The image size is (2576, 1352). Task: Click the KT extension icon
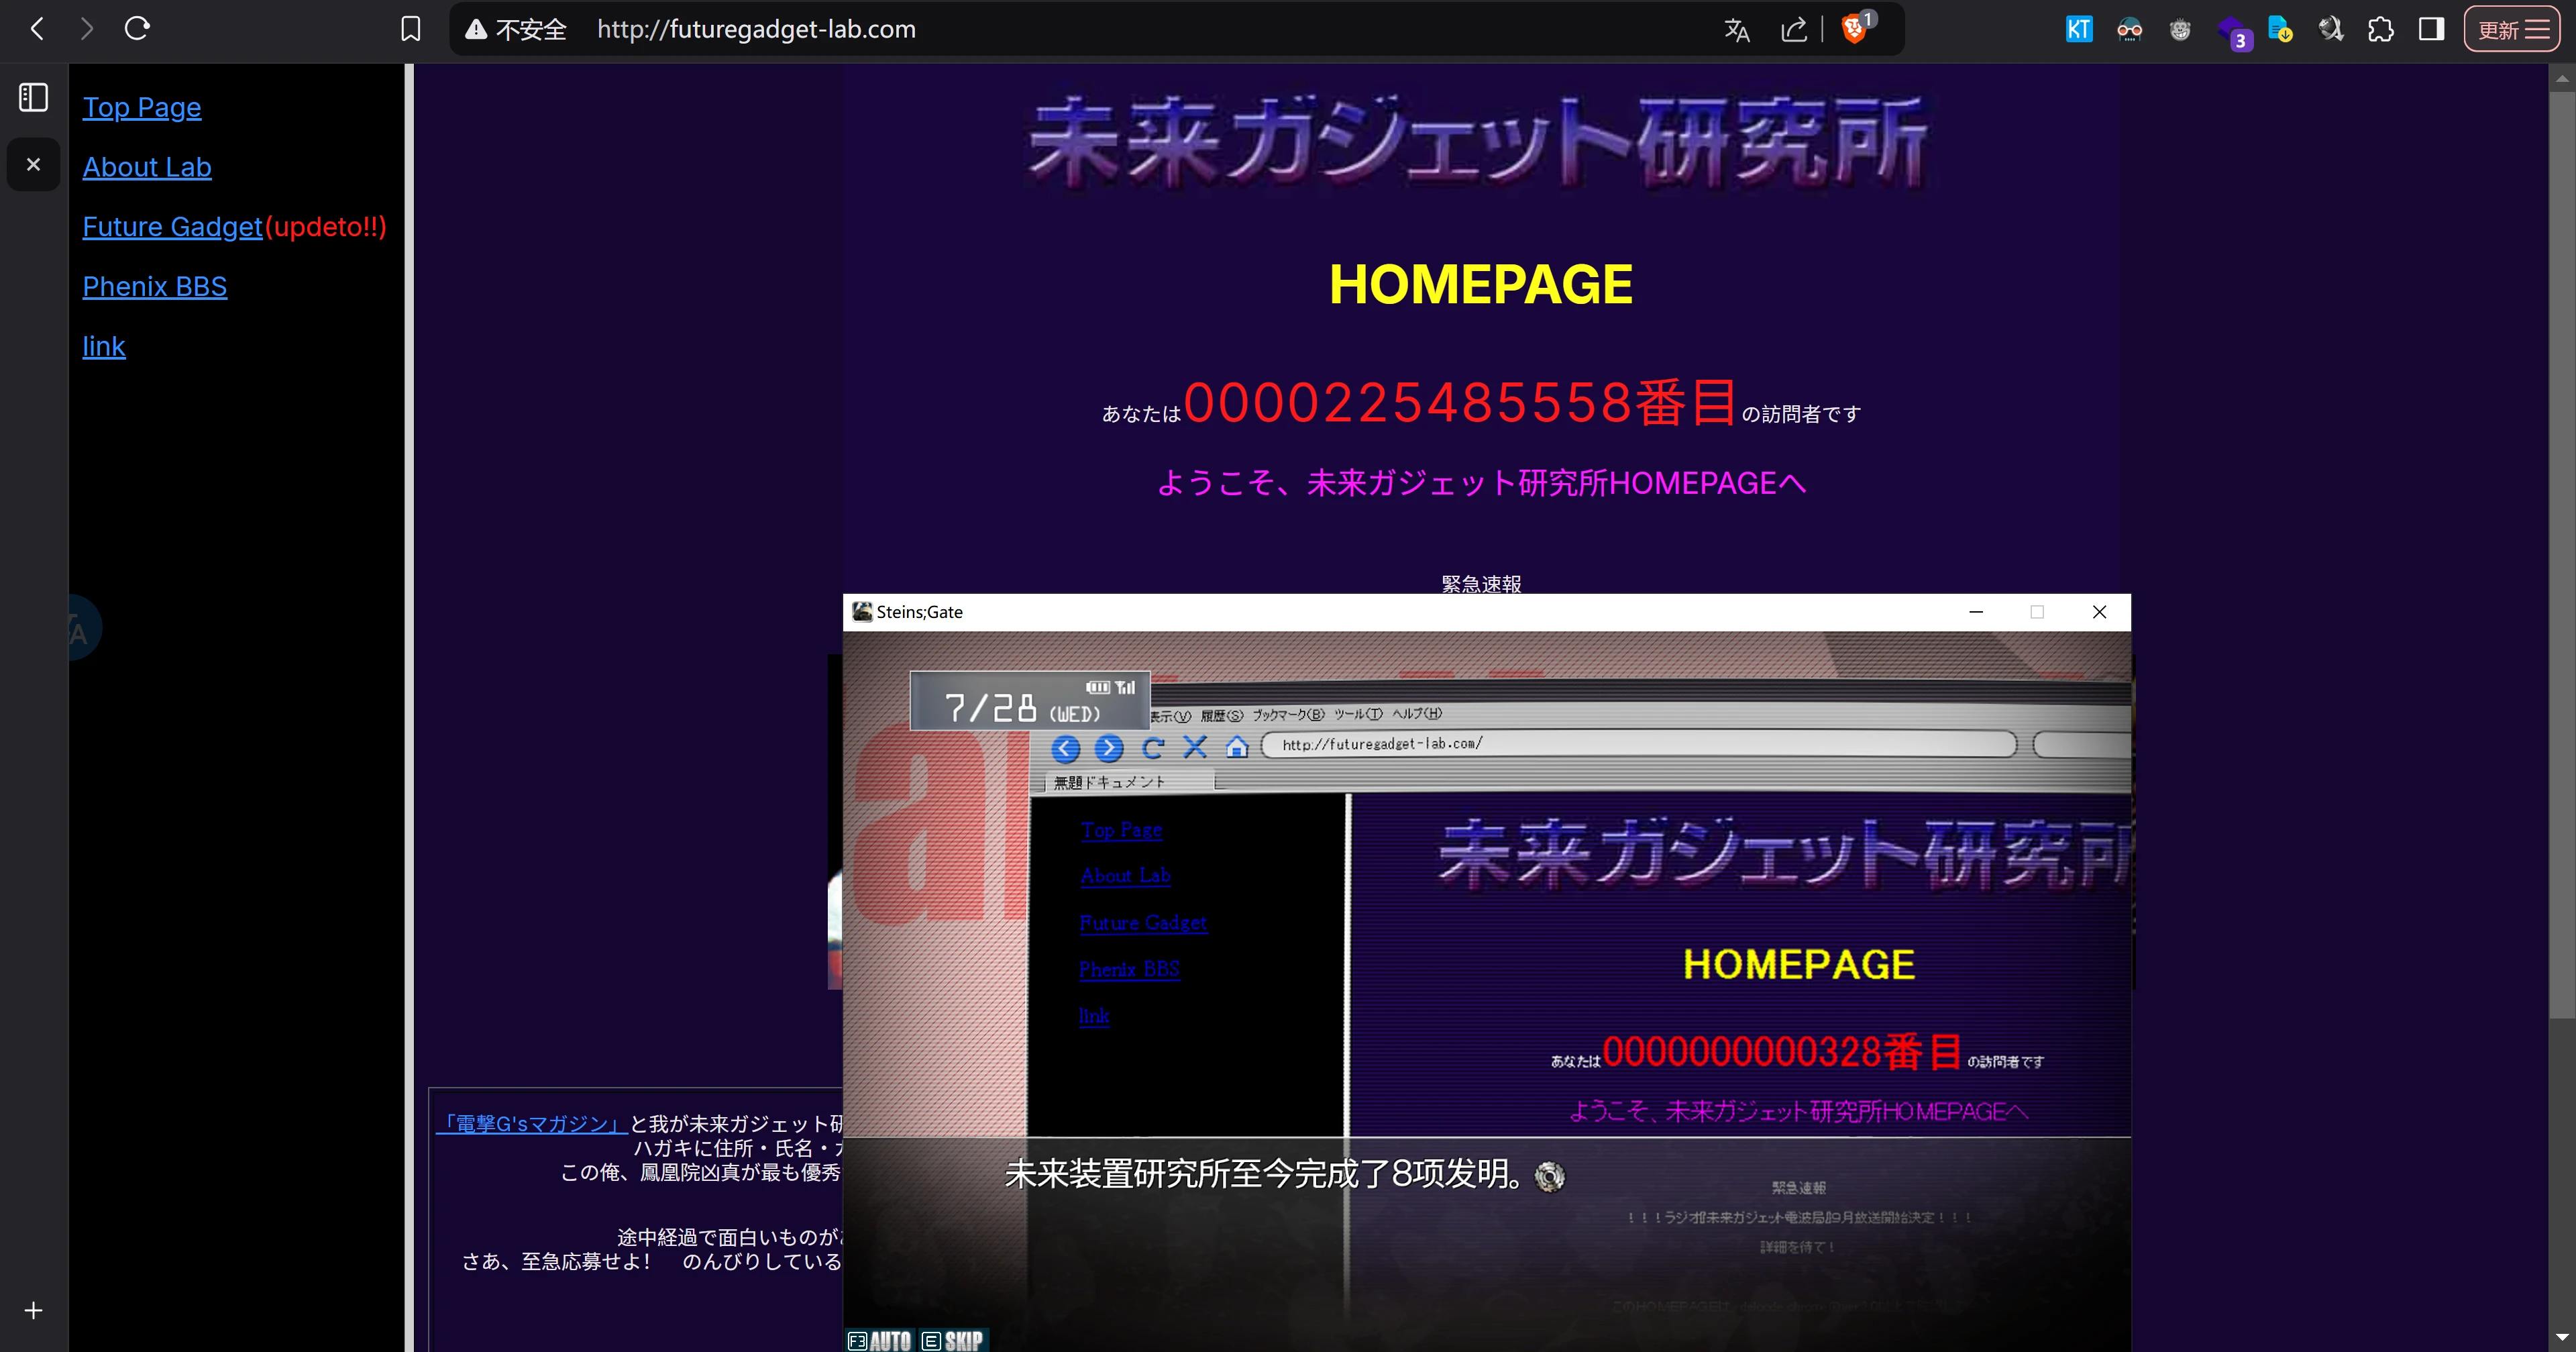[x=2078, y=29]
